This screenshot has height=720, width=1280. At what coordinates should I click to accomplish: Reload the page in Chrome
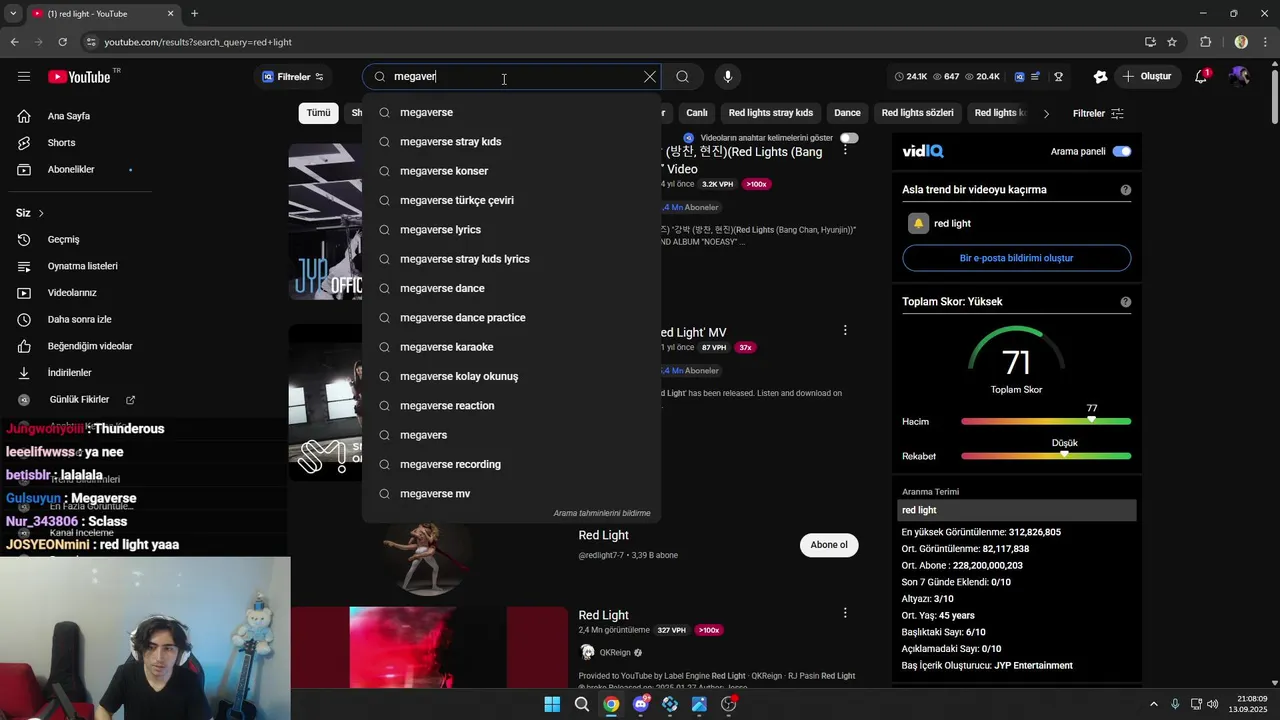click(x=62, y=42)
